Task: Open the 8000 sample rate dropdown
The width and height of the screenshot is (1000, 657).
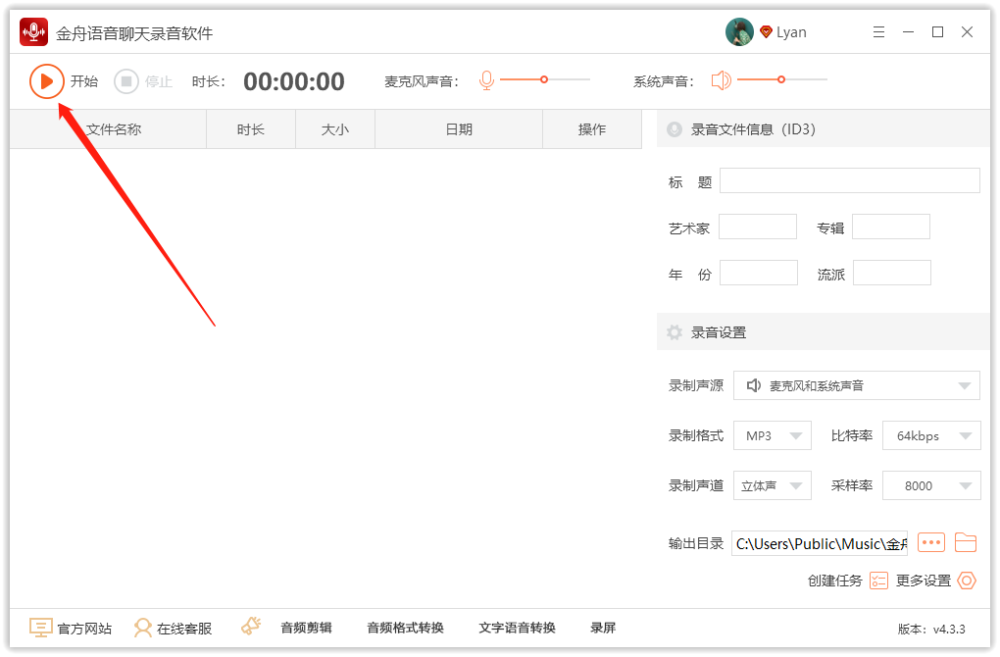Action: [931, 486]
